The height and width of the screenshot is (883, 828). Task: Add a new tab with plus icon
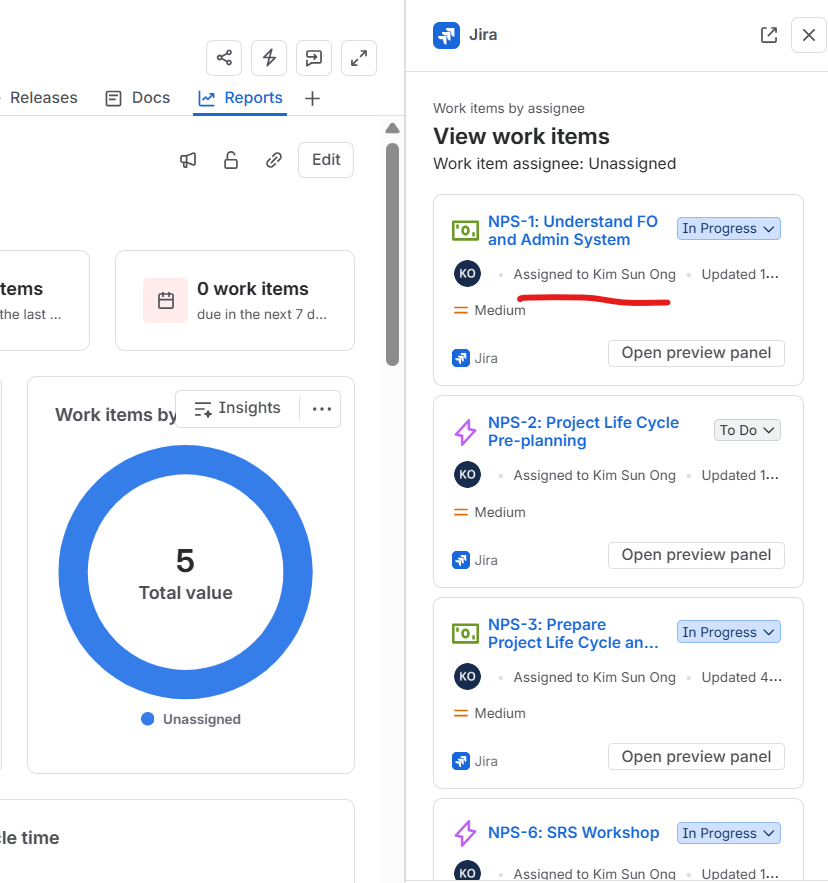(x=312, y=99)
